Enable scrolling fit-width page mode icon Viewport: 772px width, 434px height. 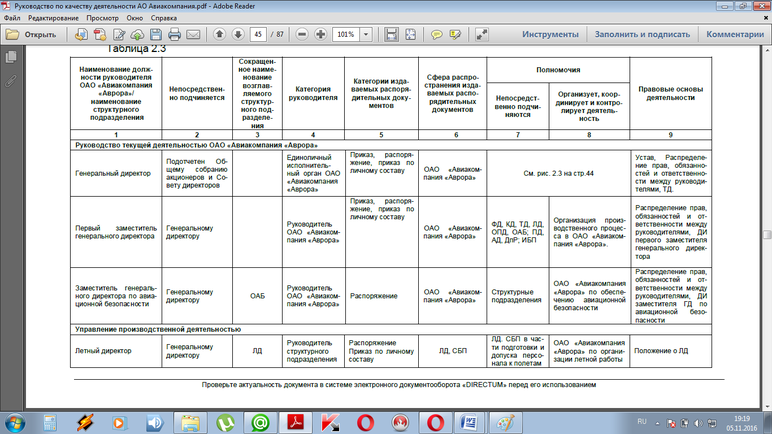point(391,34)
